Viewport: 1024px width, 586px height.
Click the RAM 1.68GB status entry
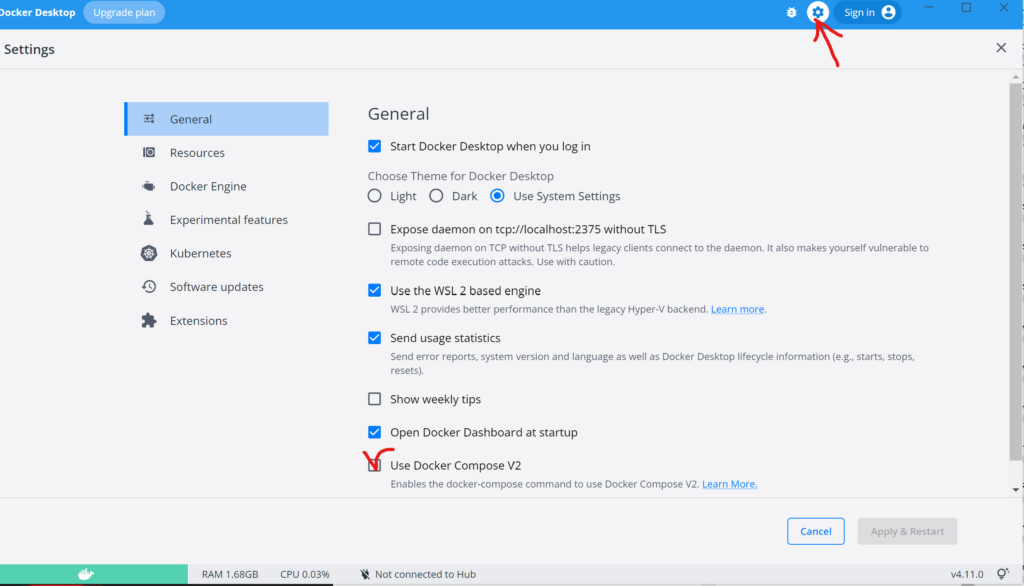click(230, 574)
